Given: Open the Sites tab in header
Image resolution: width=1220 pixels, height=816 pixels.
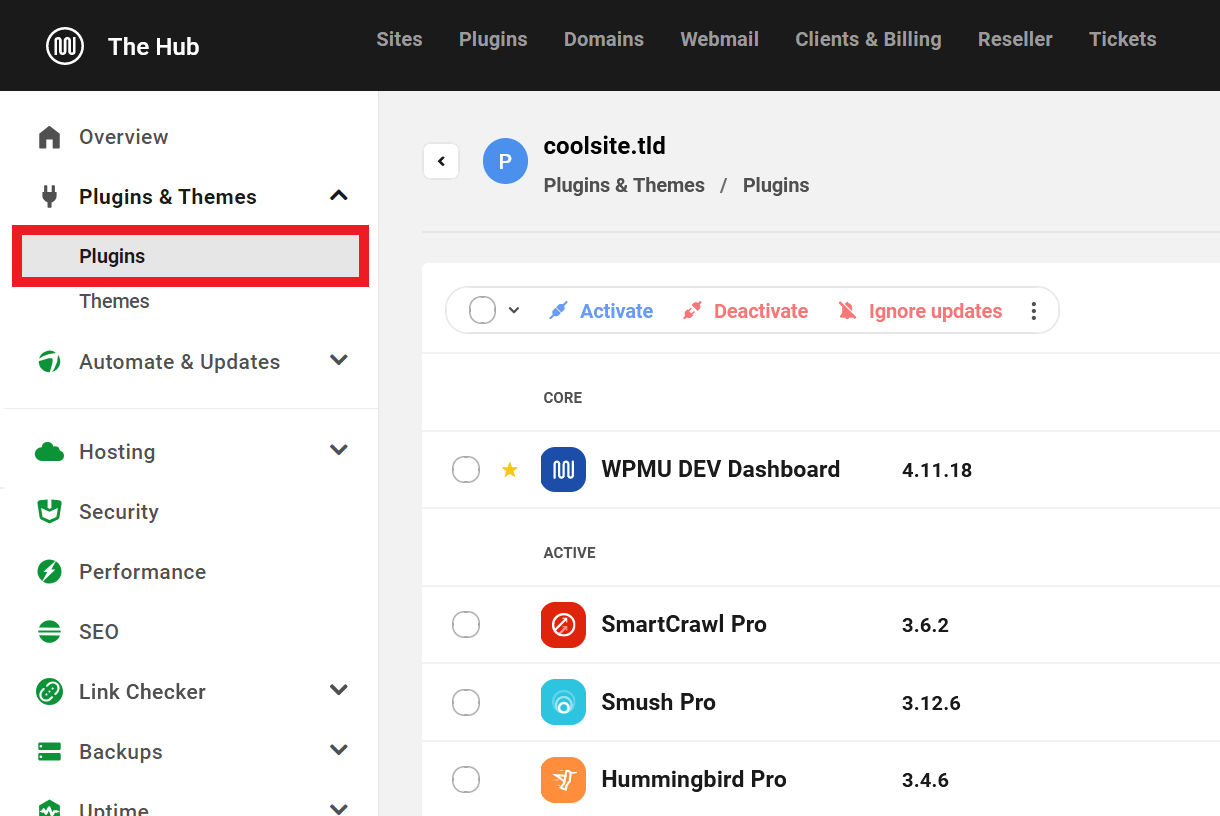Looking at the screenshot, I should pos(399,39).
